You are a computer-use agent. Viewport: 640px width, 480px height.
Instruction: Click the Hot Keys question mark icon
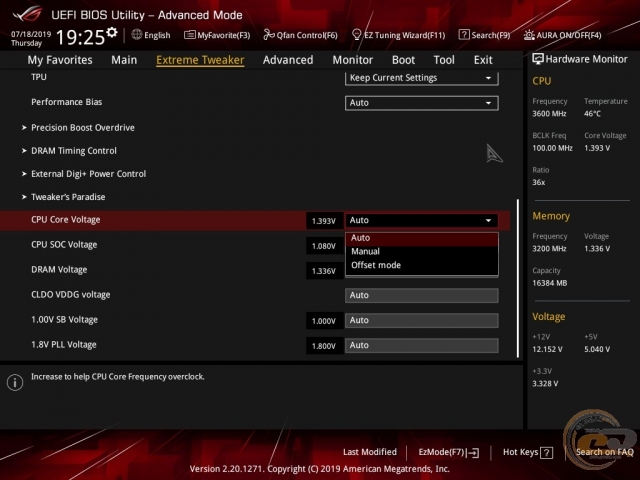click(546, 453)
